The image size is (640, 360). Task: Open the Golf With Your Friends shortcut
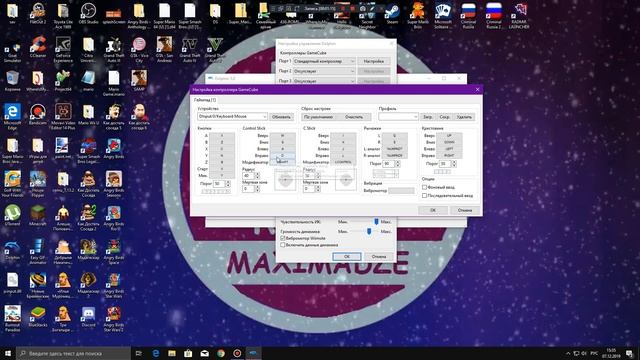tap(12, 184)
